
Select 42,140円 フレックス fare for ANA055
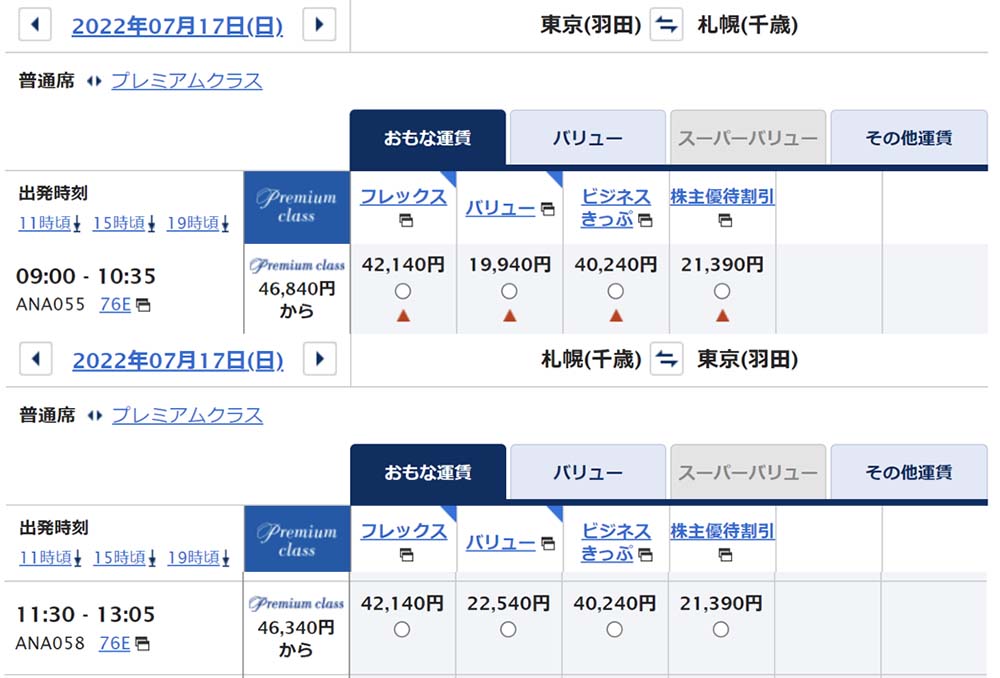(x=402, y=291)
